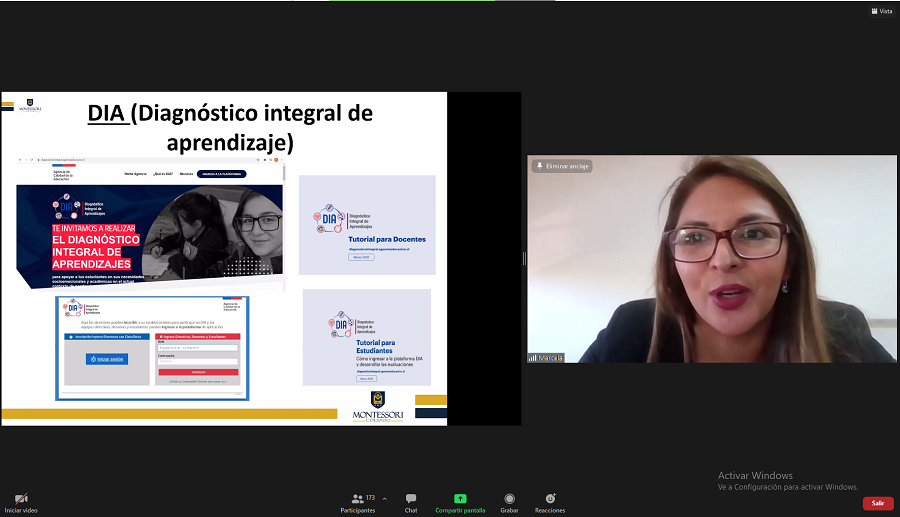The height and width of the screenshot is (517, 900).
Task: Open the Chat panel
Action: coord(411,503)
